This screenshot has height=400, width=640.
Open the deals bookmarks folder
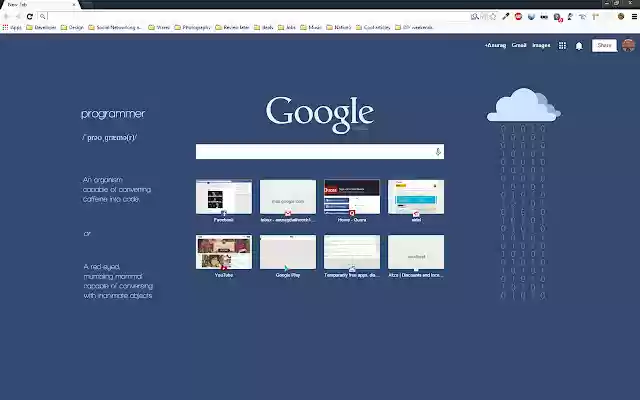[x=264, y=27]
